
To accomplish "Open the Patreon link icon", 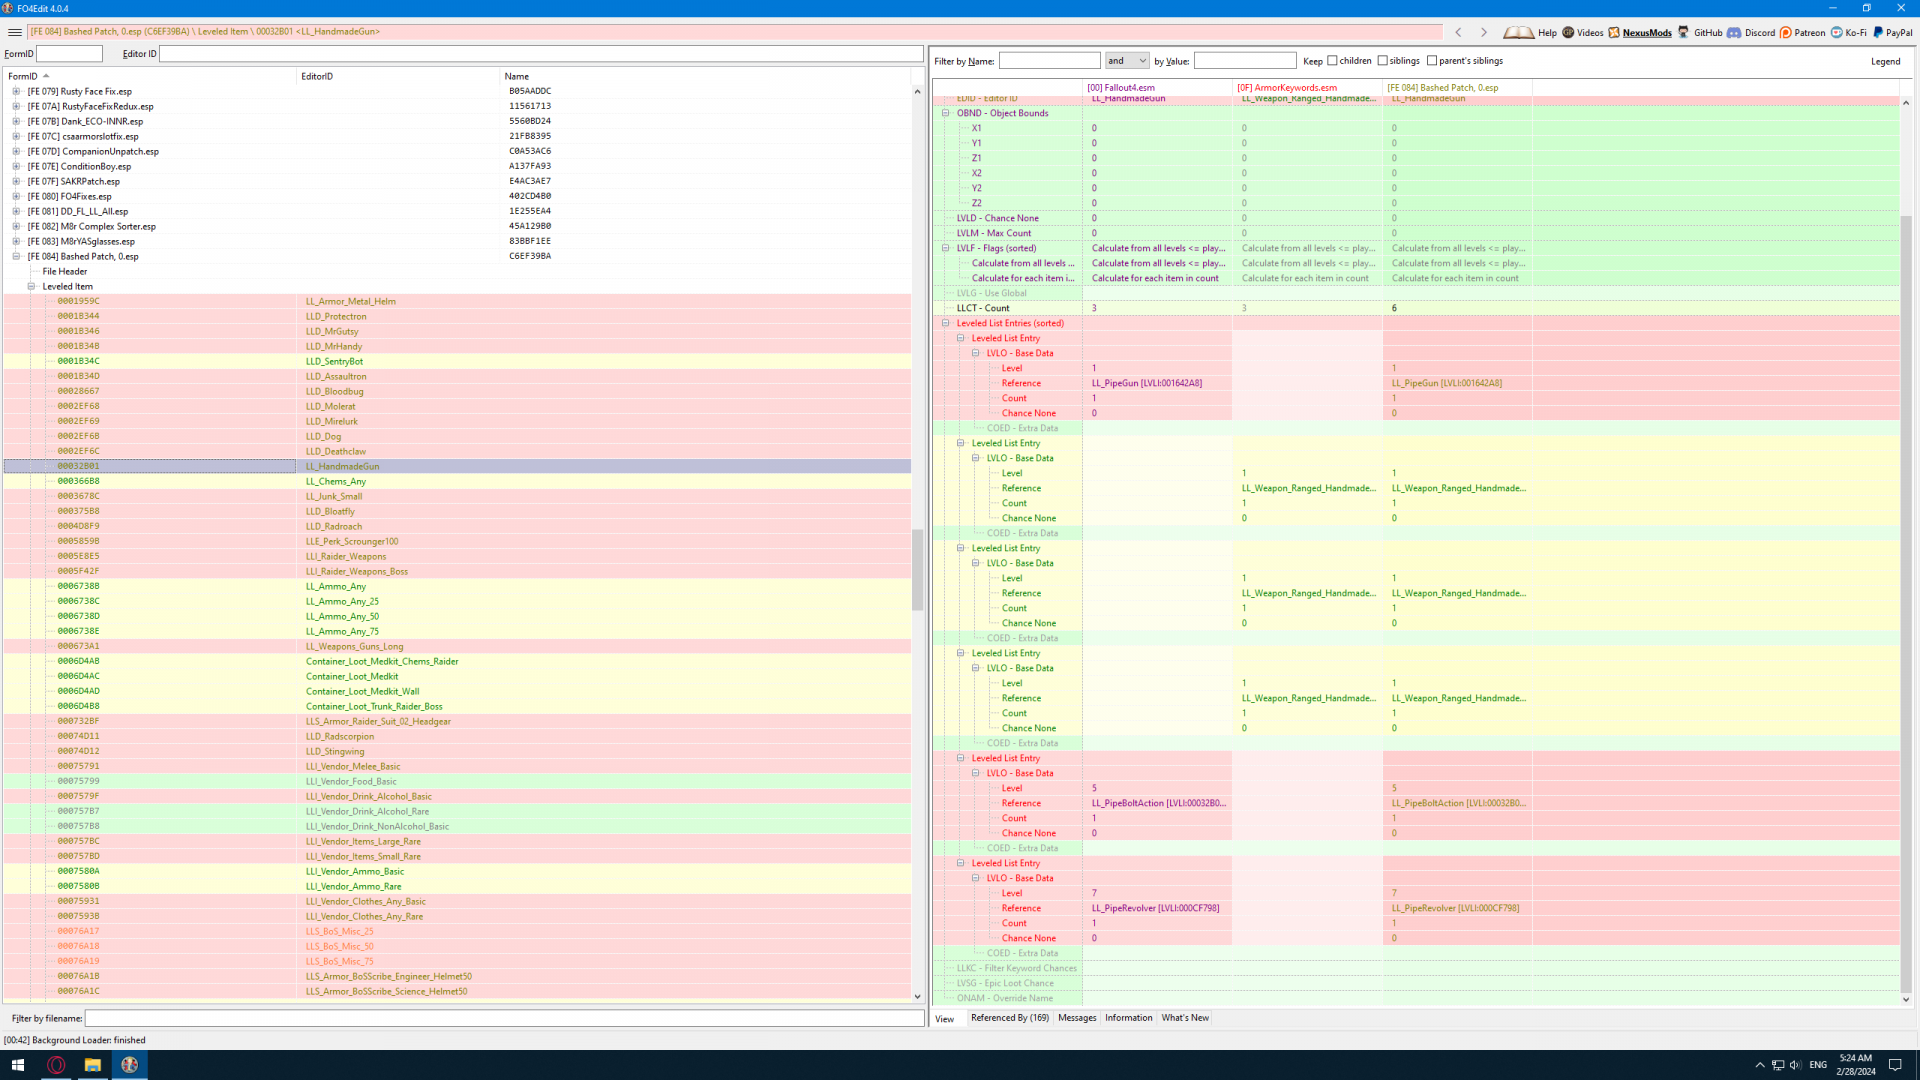I will click(1786, 32).
